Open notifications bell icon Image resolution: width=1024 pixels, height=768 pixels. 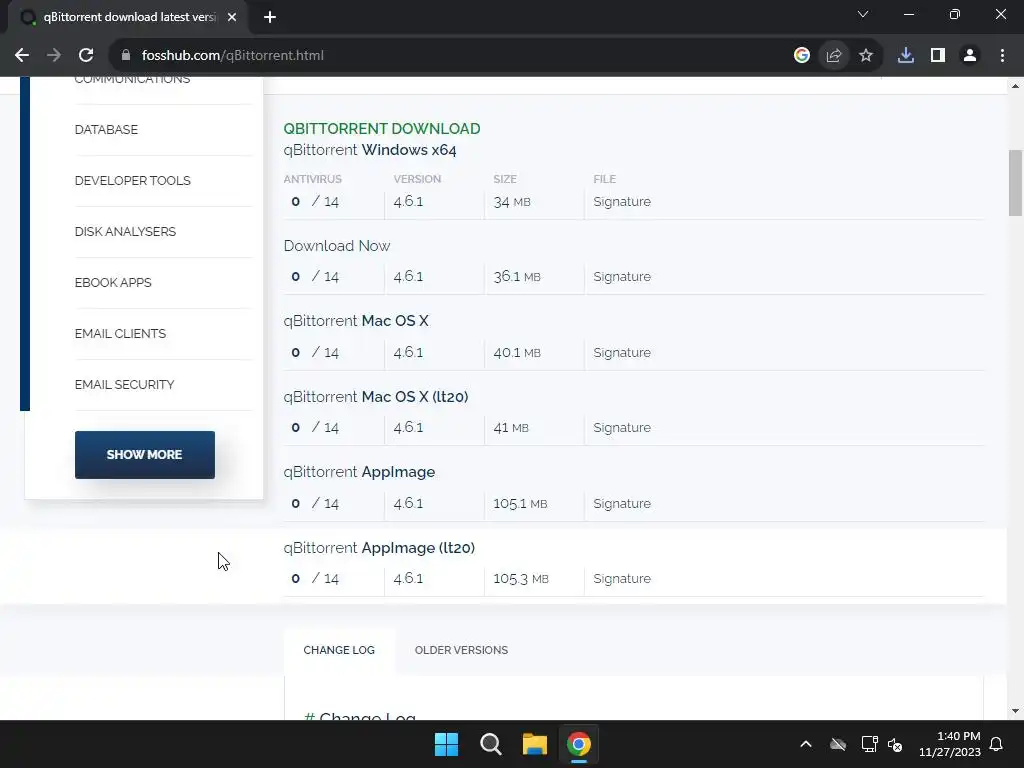[997, 744]
